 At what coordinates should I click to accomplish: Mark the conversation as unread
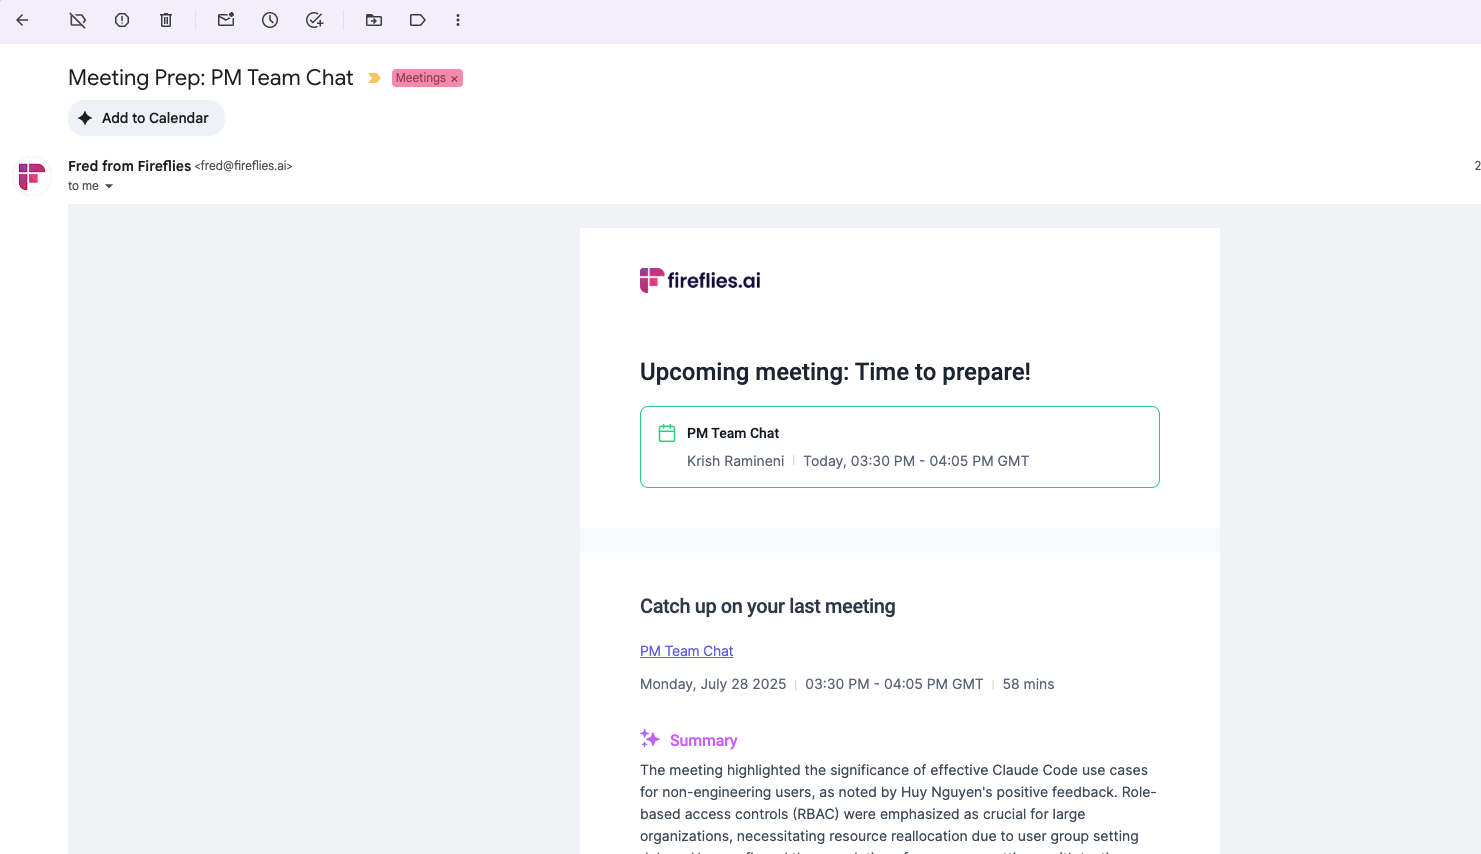226,20
